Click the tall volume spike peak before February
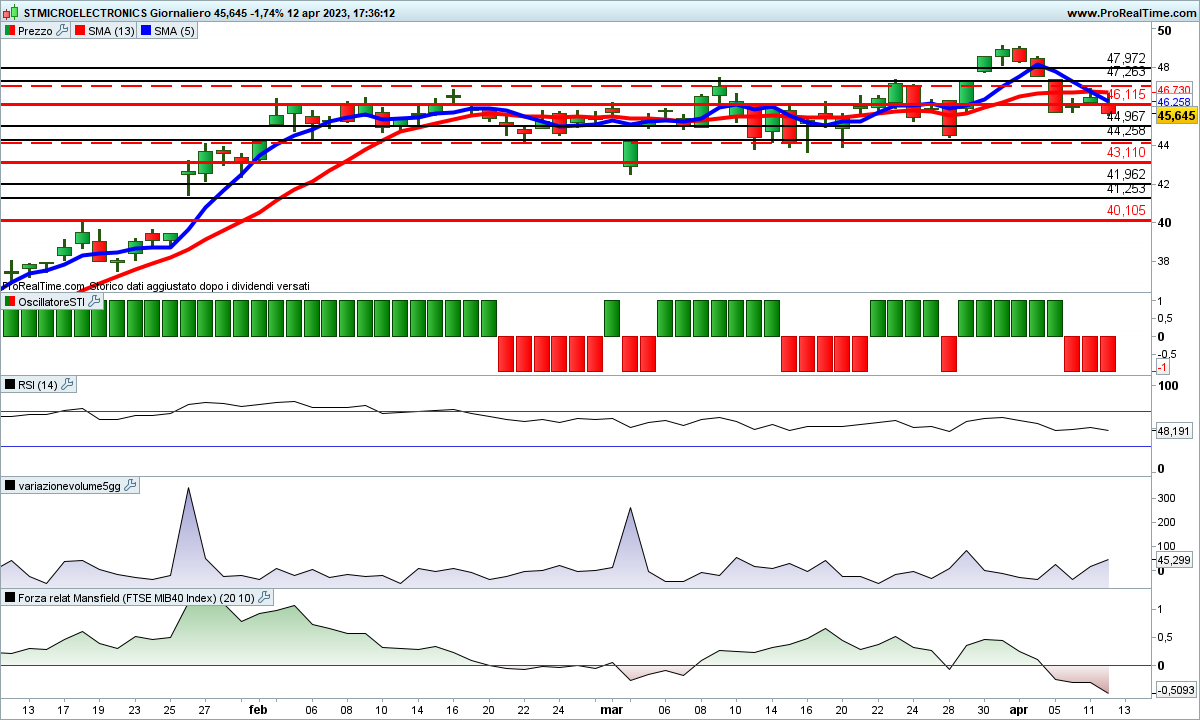The image size is (1200, 720). (x=187, y=489)
